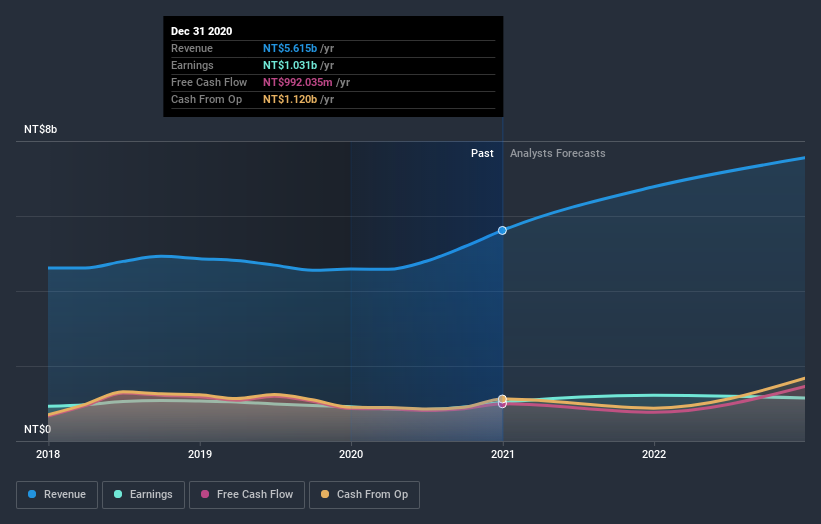
Task: Toggle the Revenue legend button
Action: click(x=57, y=495)
